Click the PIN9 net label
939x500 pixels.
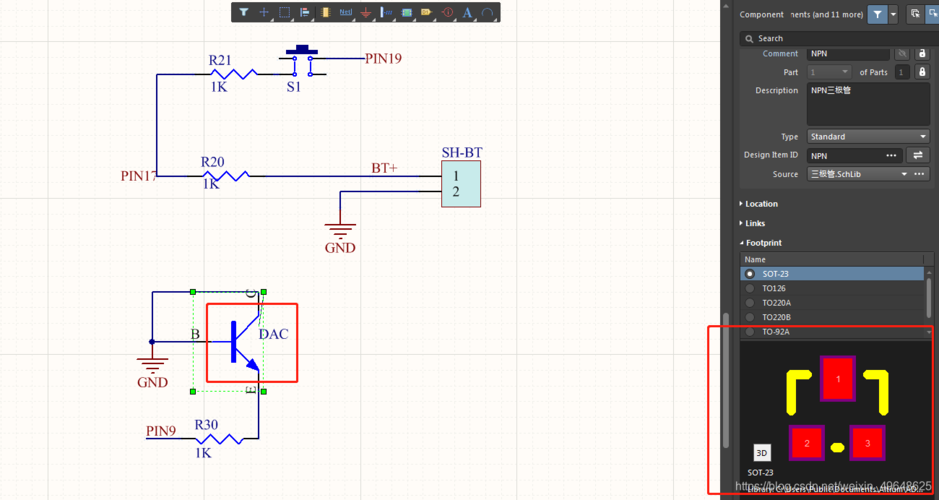coord(161,431)
